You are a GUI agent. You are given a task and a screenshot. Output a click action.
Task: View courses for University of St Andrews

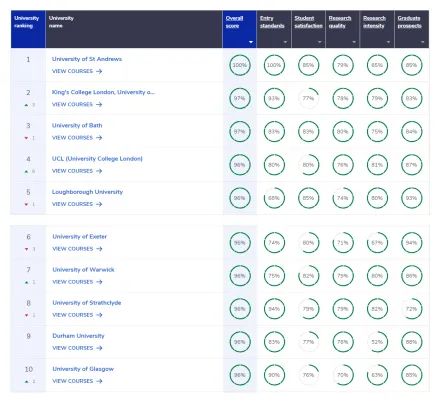click(x=77, y=71)
